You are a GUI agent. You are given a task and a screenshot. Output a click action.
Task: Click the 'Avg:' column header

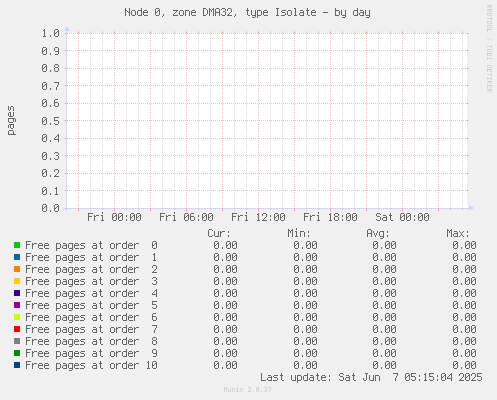[x=378, y=233]
